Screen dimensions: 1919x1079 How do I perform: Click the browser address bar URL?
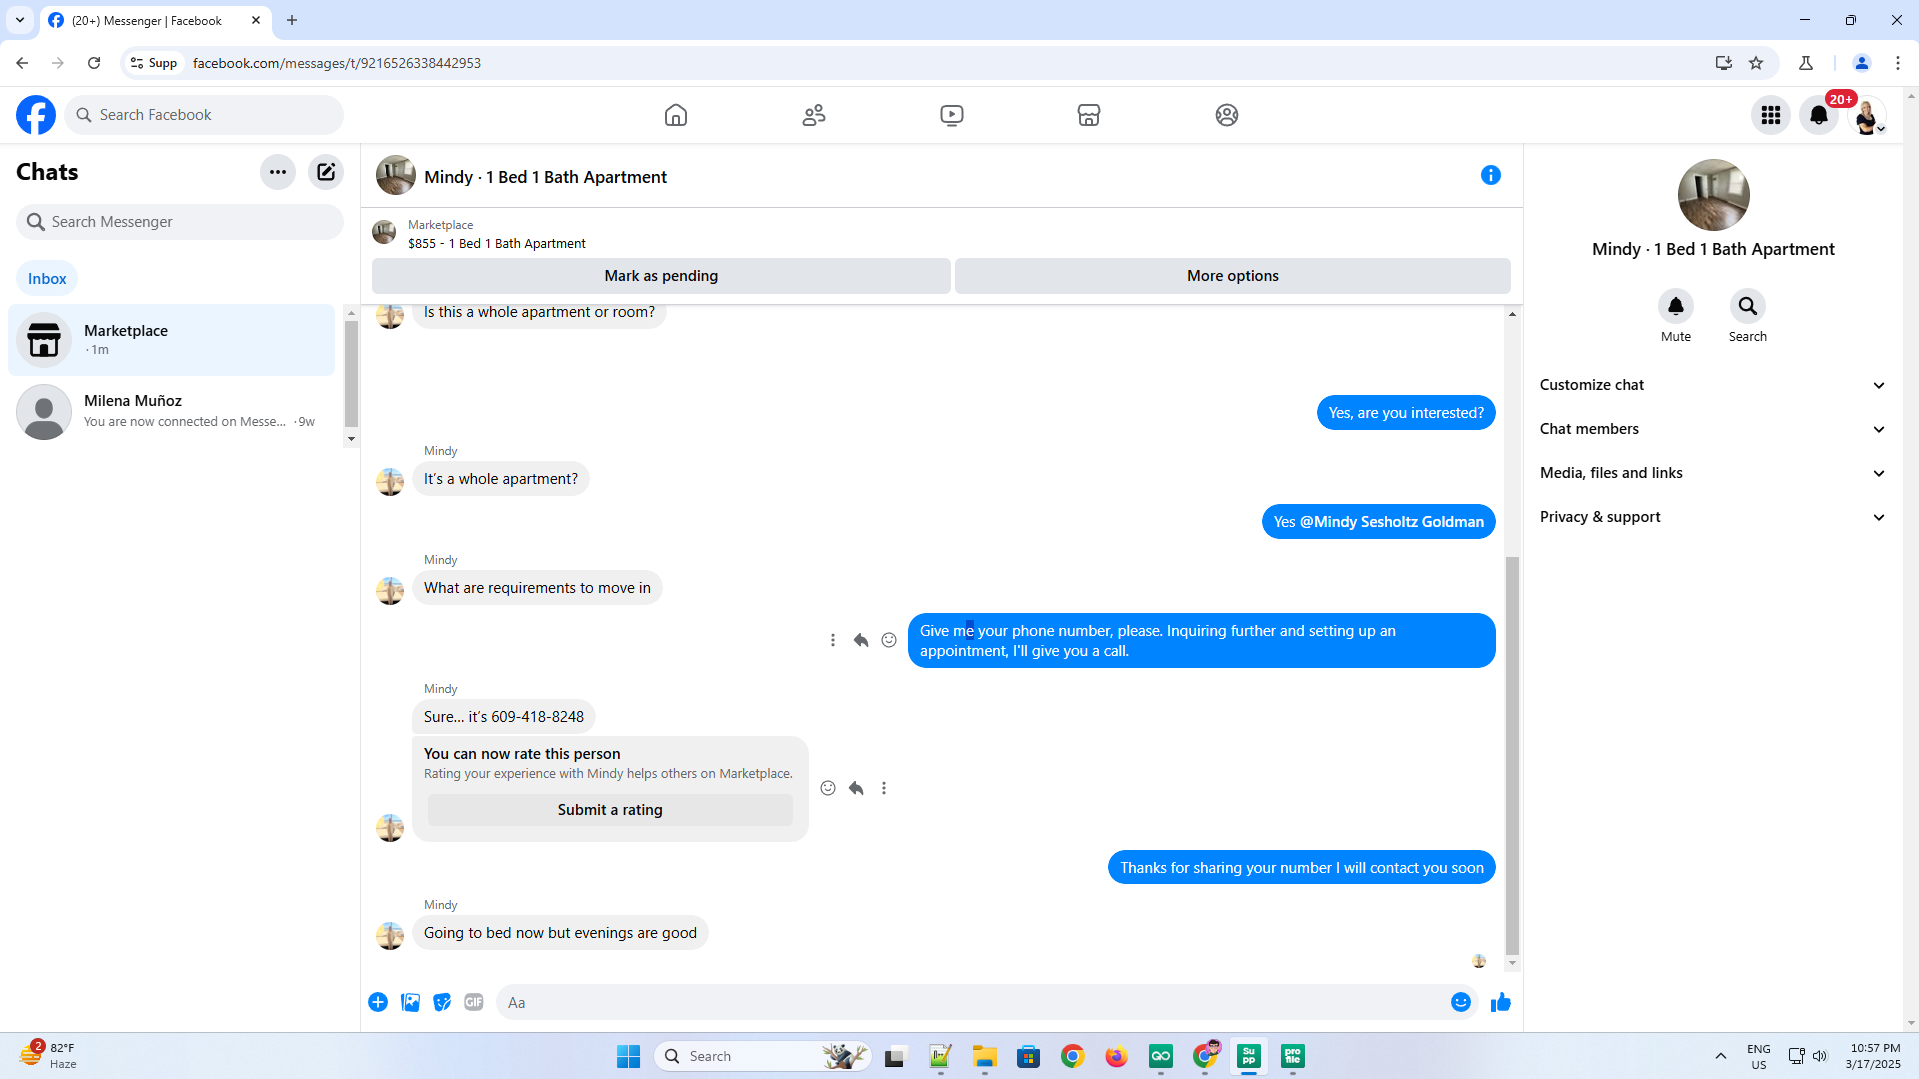[337, 63]
